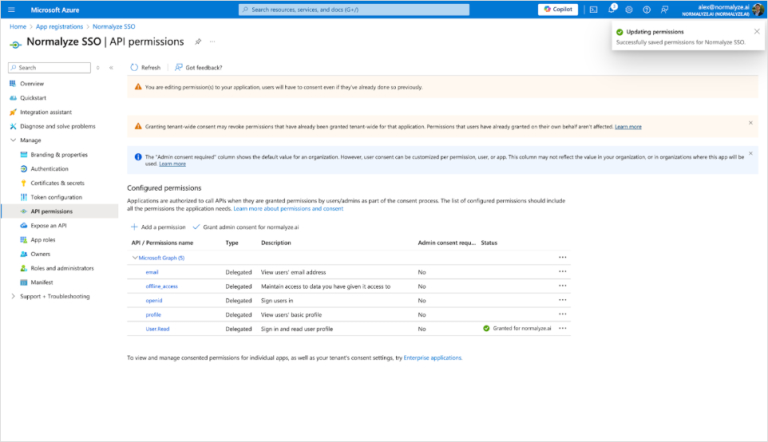The height and width of the screenshot is (442, 768).
Task: Collapse the Microsoft Graph permissions group
Action: tap(134, 258)
